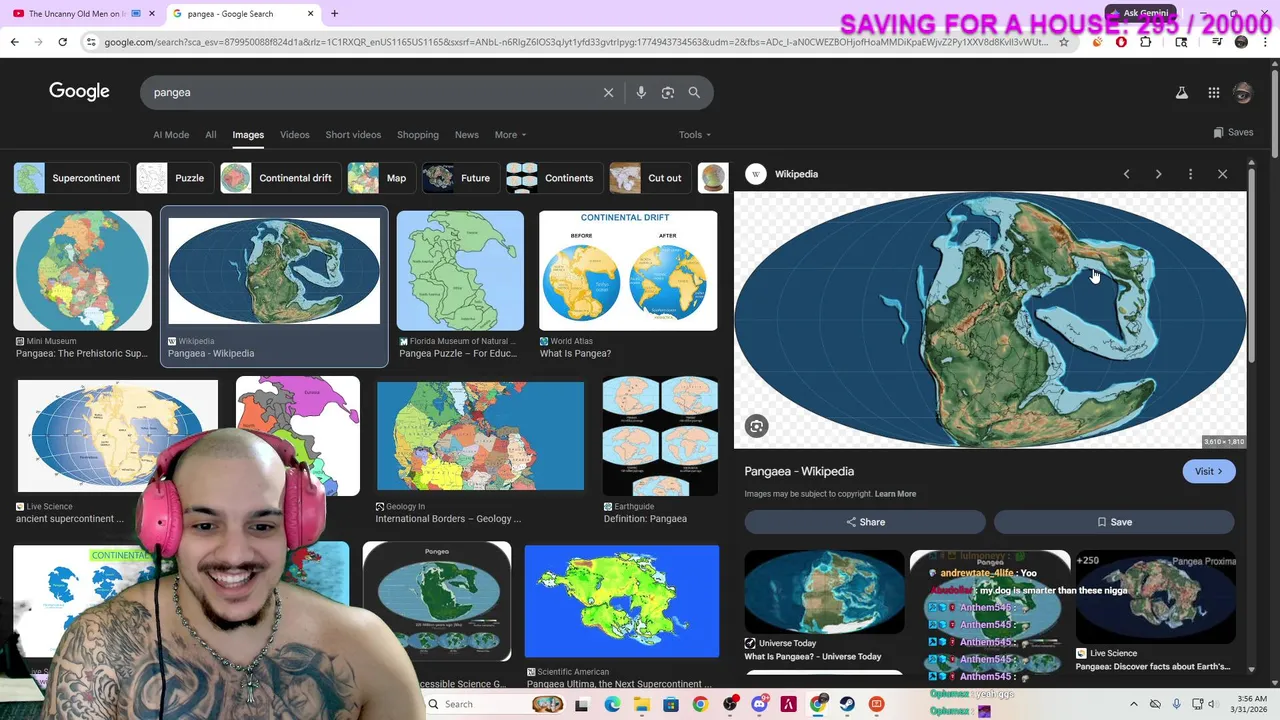
Task: Open Scientific American Pangaea Ultima image
Action: (621, 601)
